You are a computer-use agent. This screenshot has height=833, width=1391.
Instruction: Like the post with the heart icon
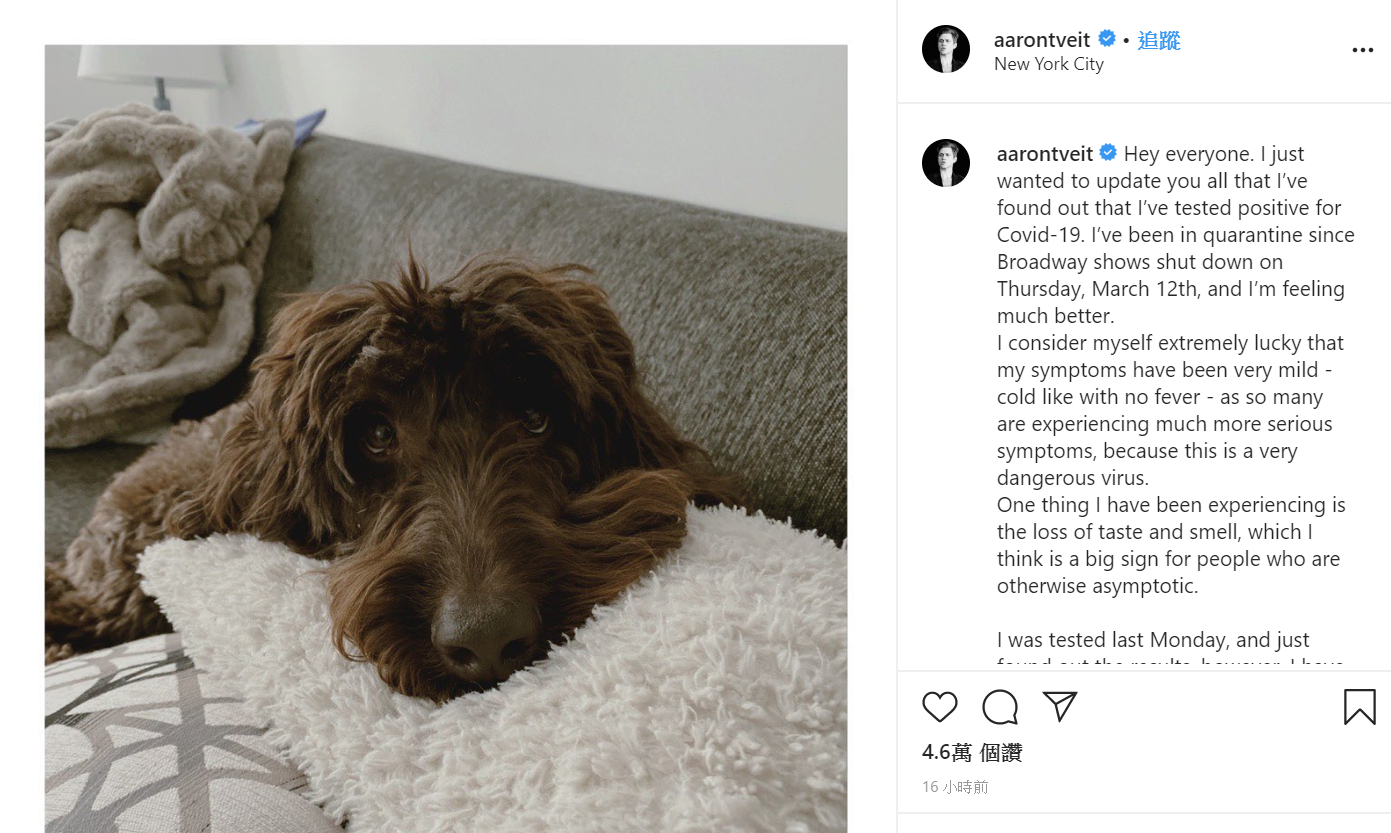click(939, 707)
